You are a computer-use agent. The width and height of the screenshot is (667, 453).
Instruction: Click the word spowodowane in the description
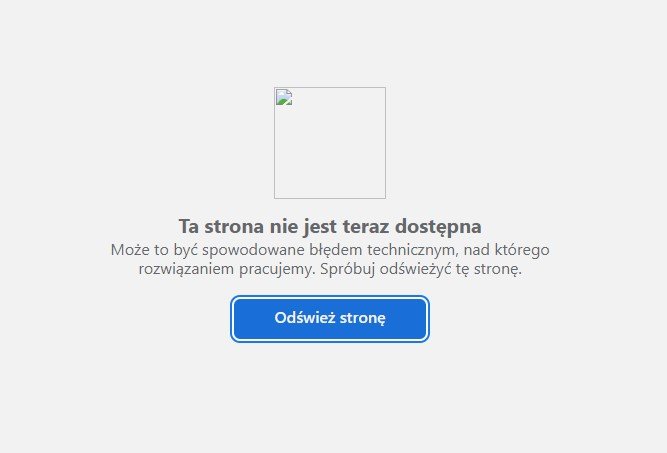click(x=254, y=250)
